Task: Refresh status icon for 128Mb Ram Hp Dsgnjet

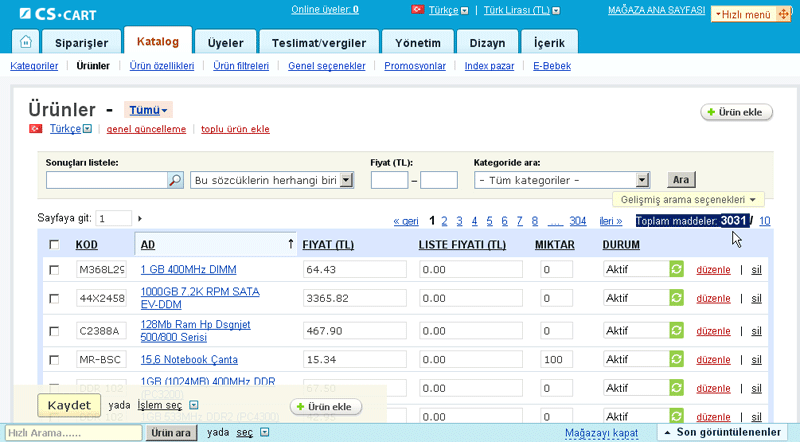Action: pos(677,330)
